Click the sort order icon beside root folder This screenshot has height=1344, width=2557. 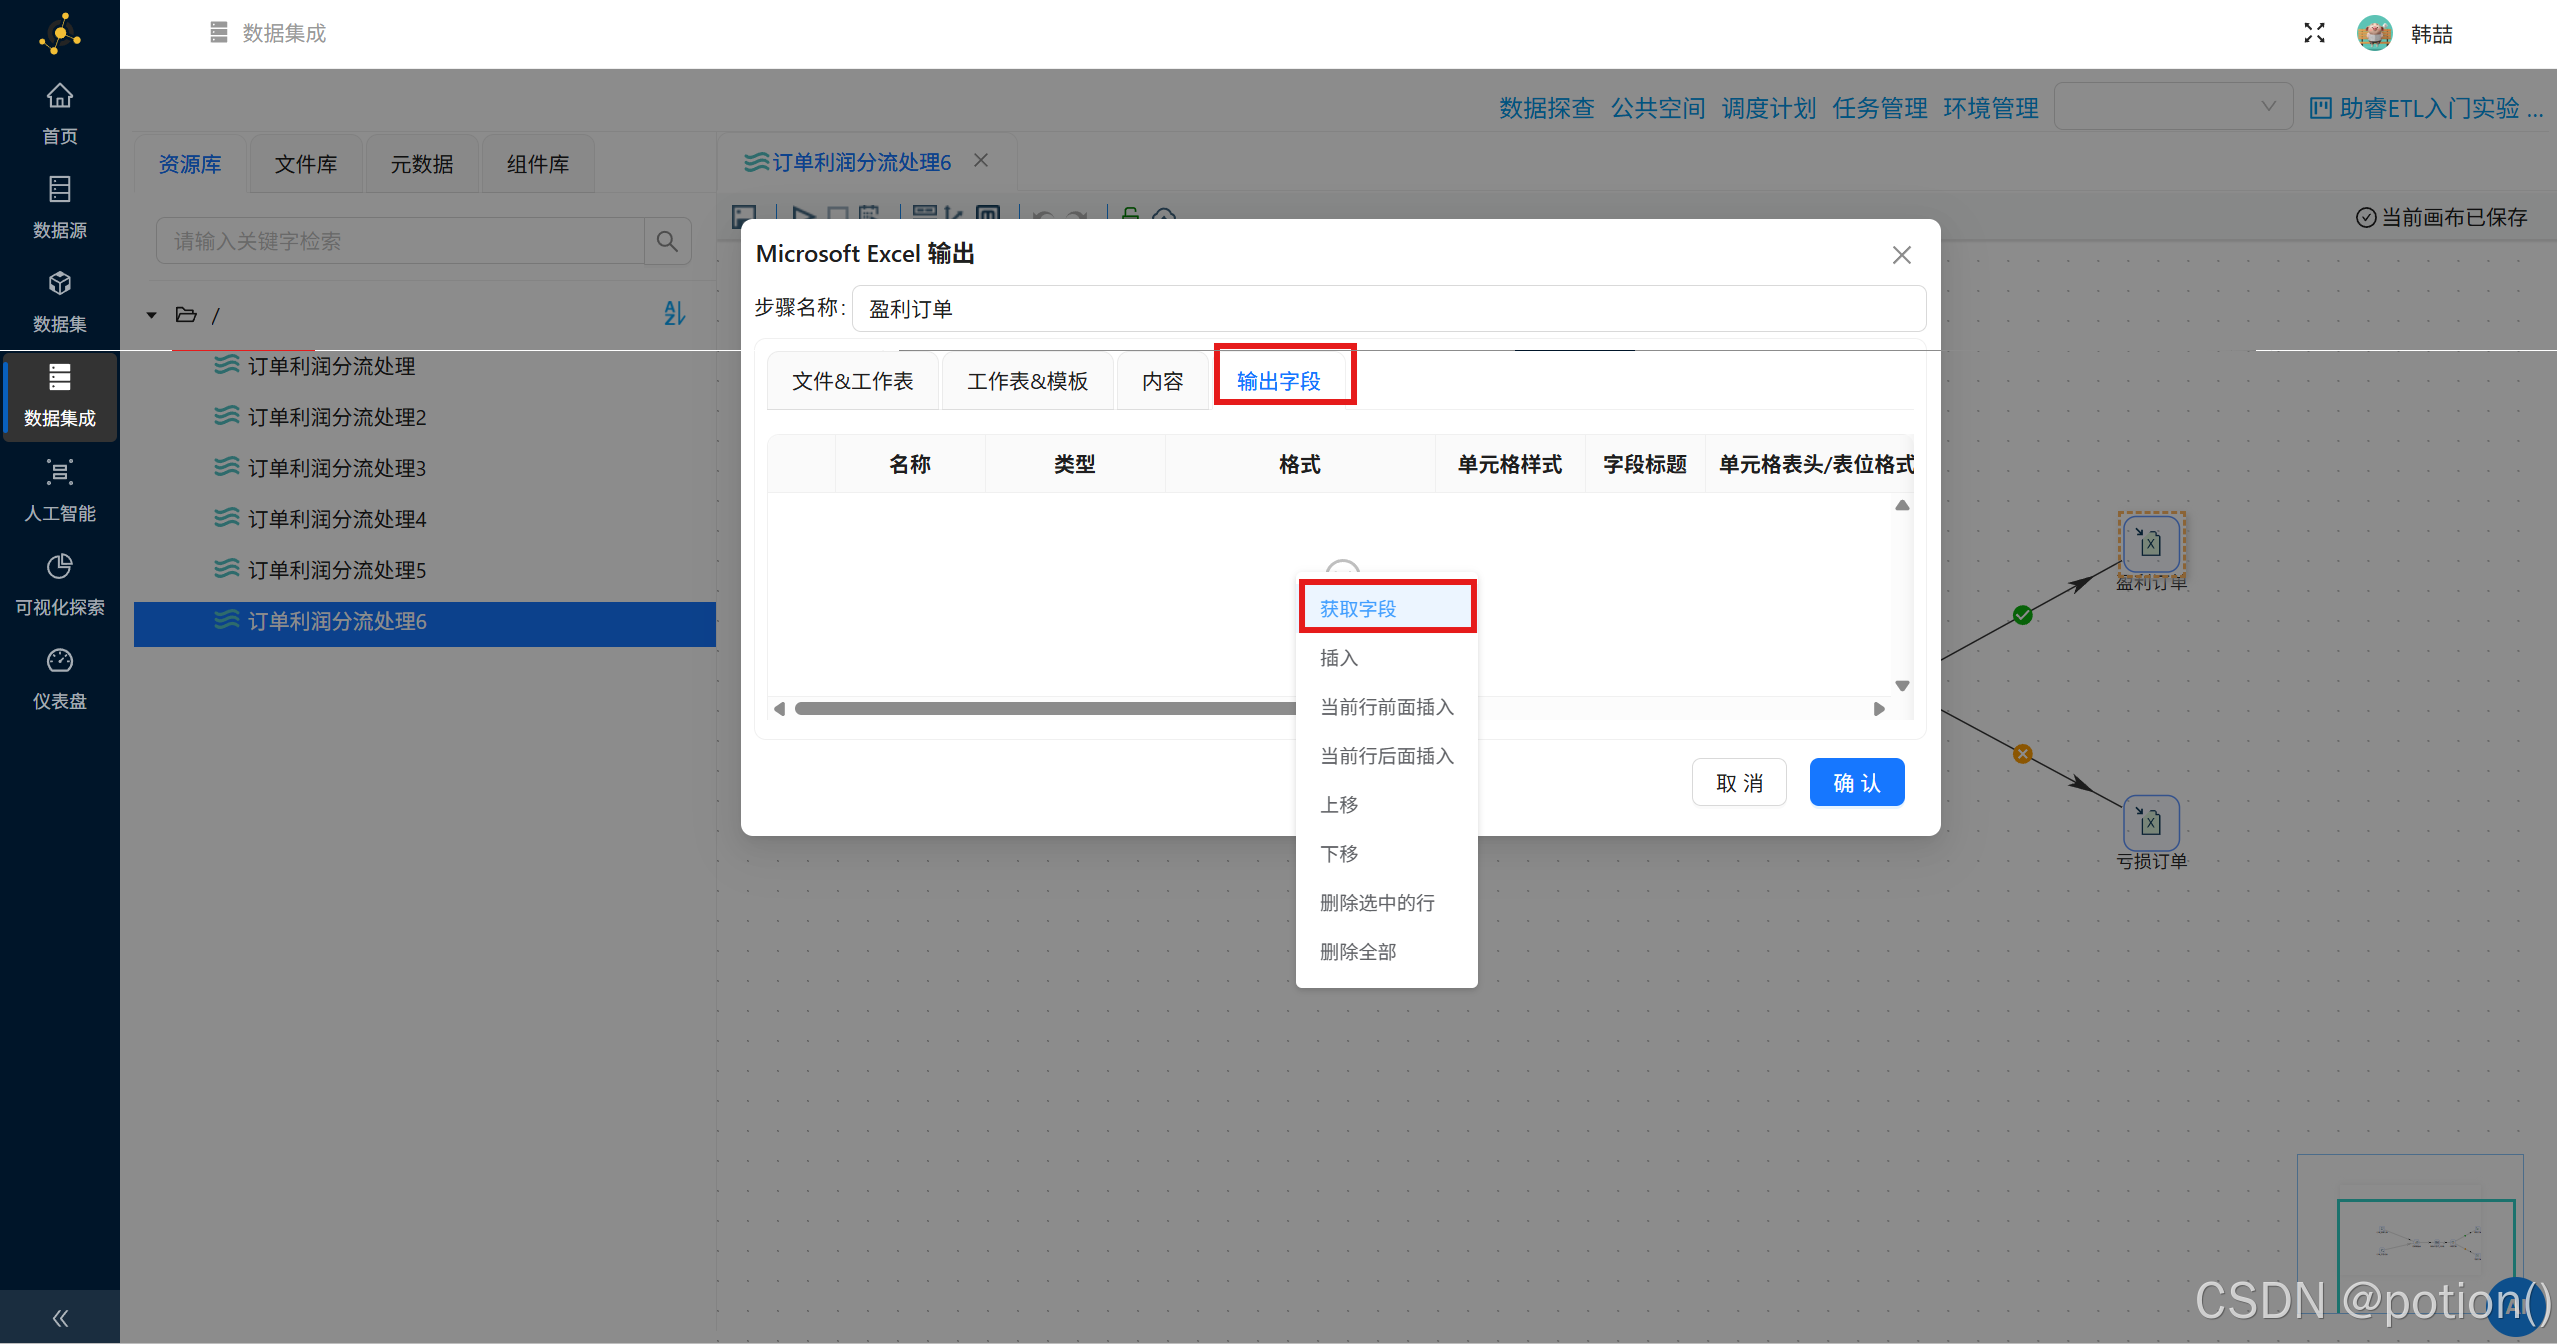coord(674,314)
